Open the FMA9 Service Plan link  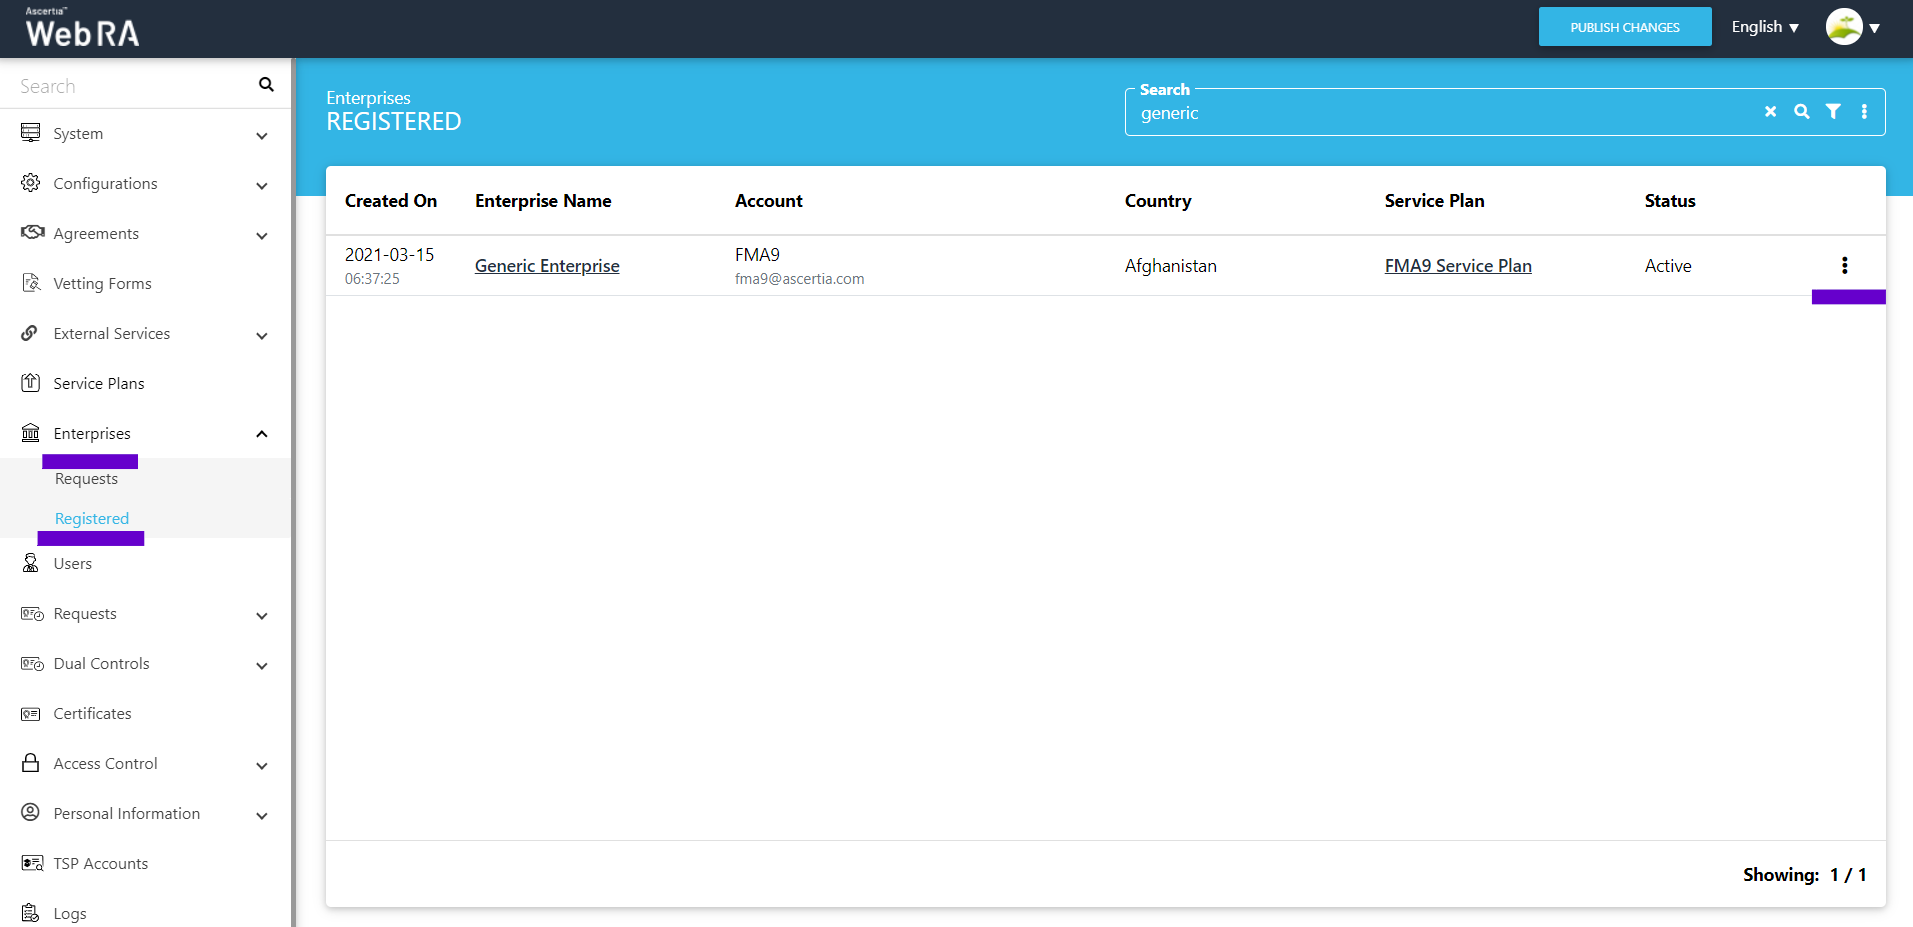1457,266
